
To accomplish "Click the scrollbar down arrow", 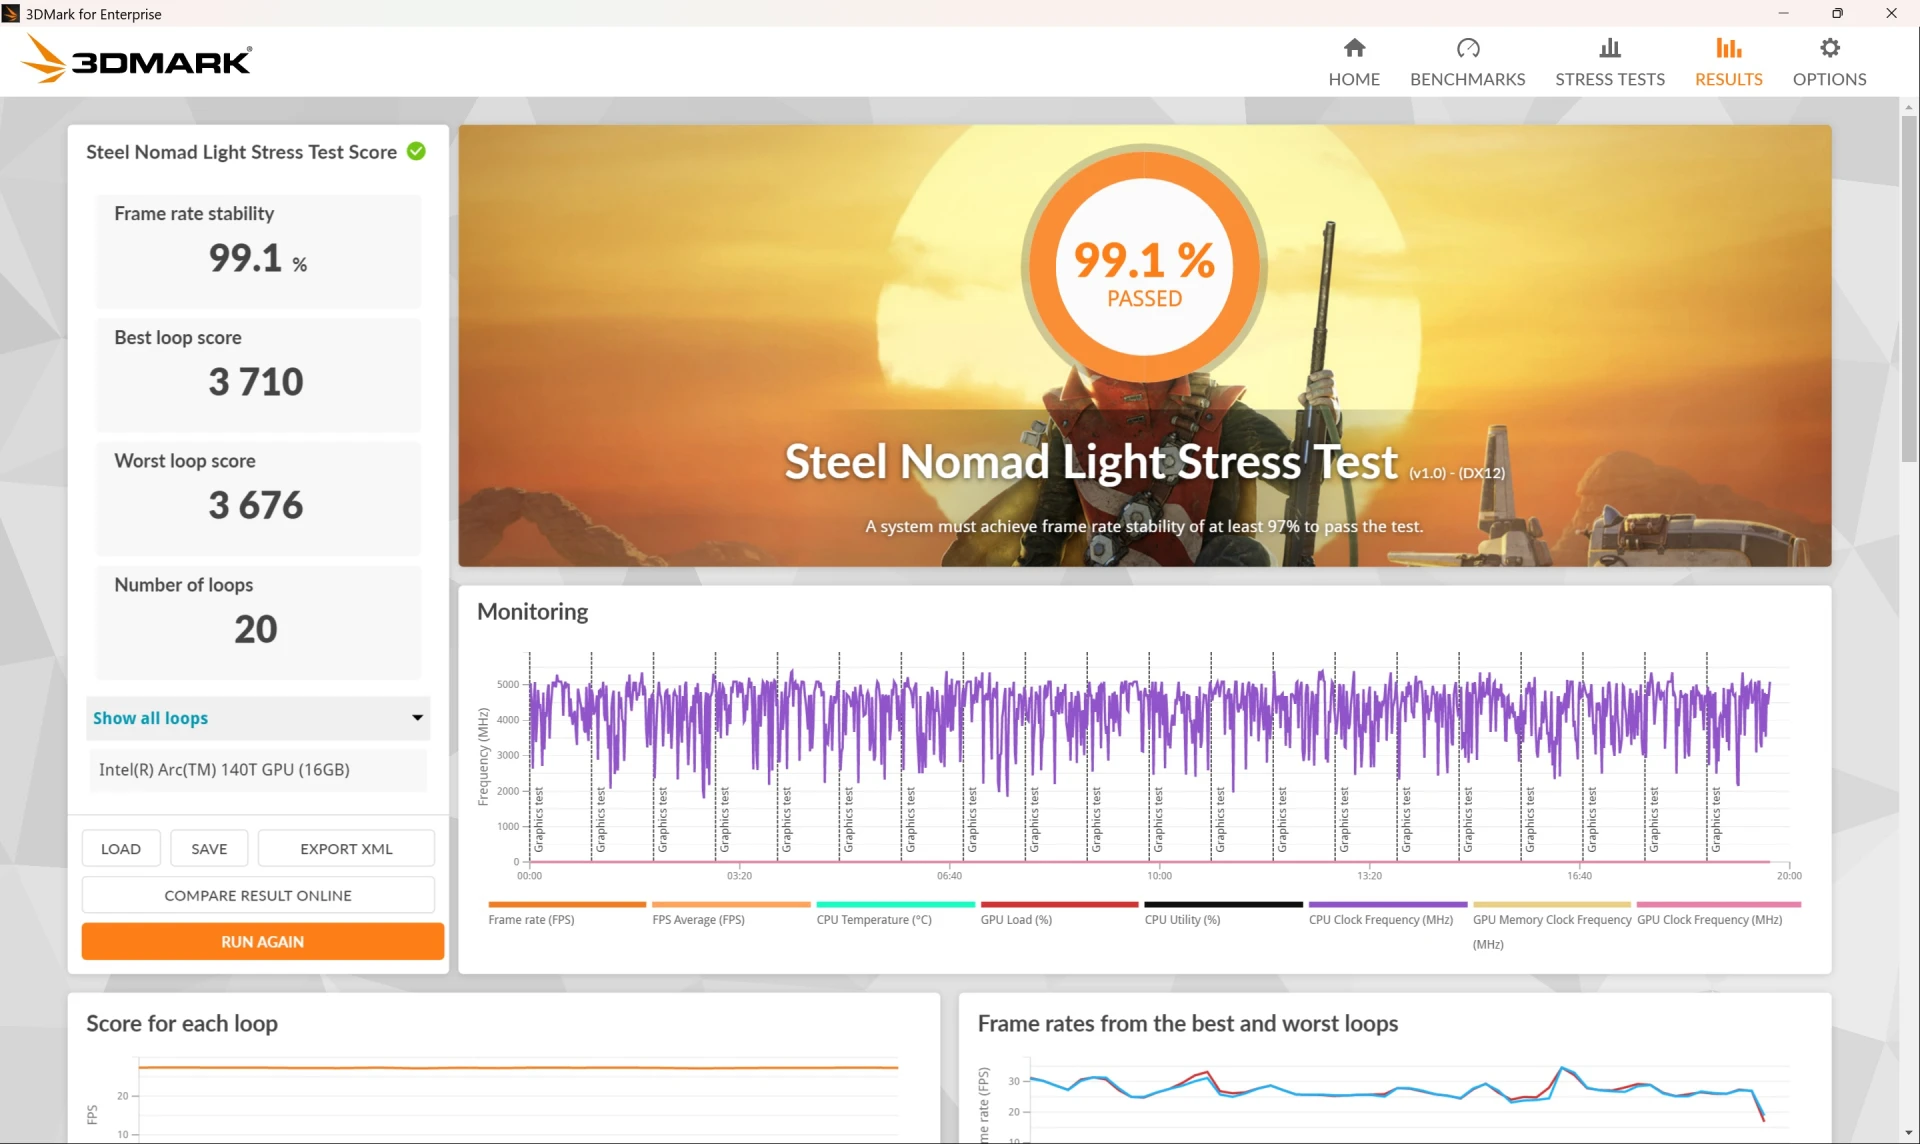I will (x=1909, y=1132).
